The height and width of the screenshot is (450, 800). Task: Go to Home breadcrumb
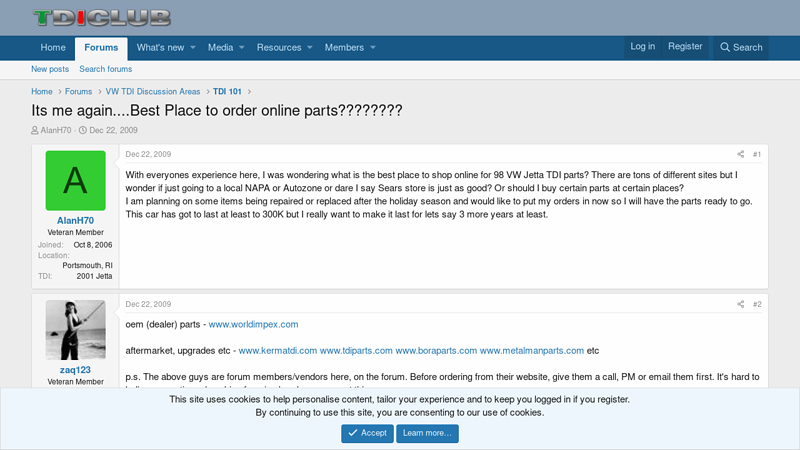click(x=42, y=91)
